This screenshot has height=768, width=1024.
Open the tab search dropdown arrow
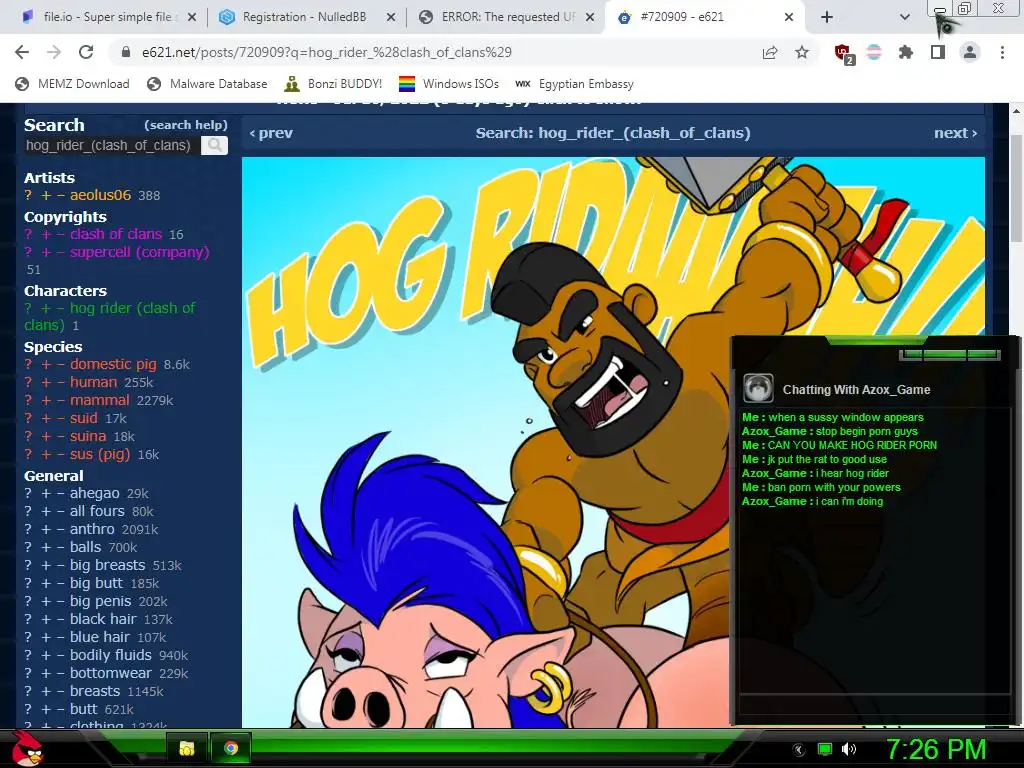pyautogui.click(x=904, y=17)
